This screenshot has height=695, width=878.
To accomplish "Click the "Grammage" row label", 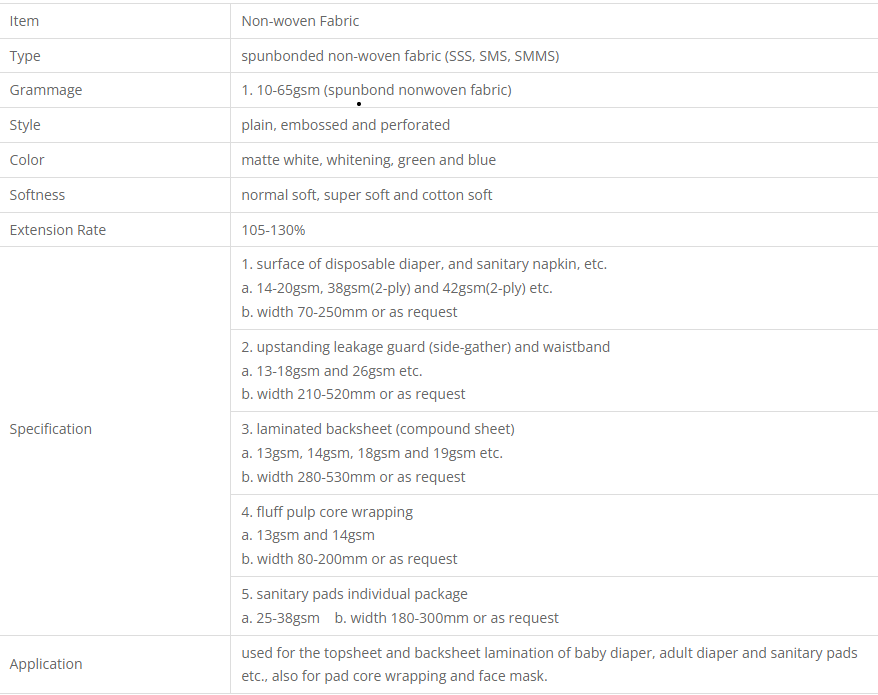I will click(46, 90).
